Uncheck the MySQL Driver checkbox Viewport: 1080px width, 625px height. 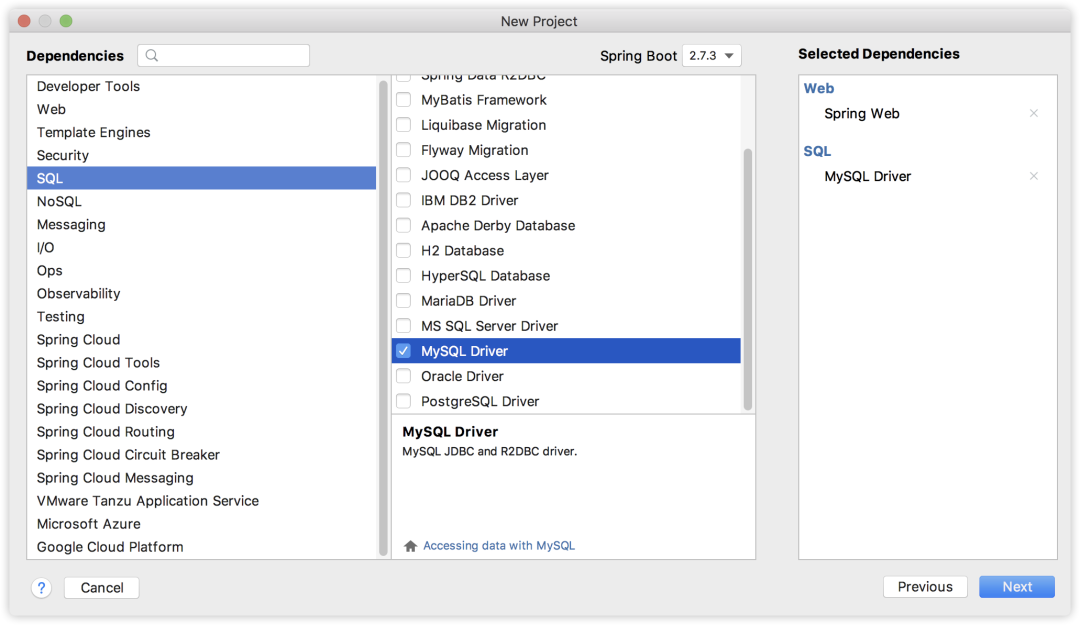[x=404, y=350]
